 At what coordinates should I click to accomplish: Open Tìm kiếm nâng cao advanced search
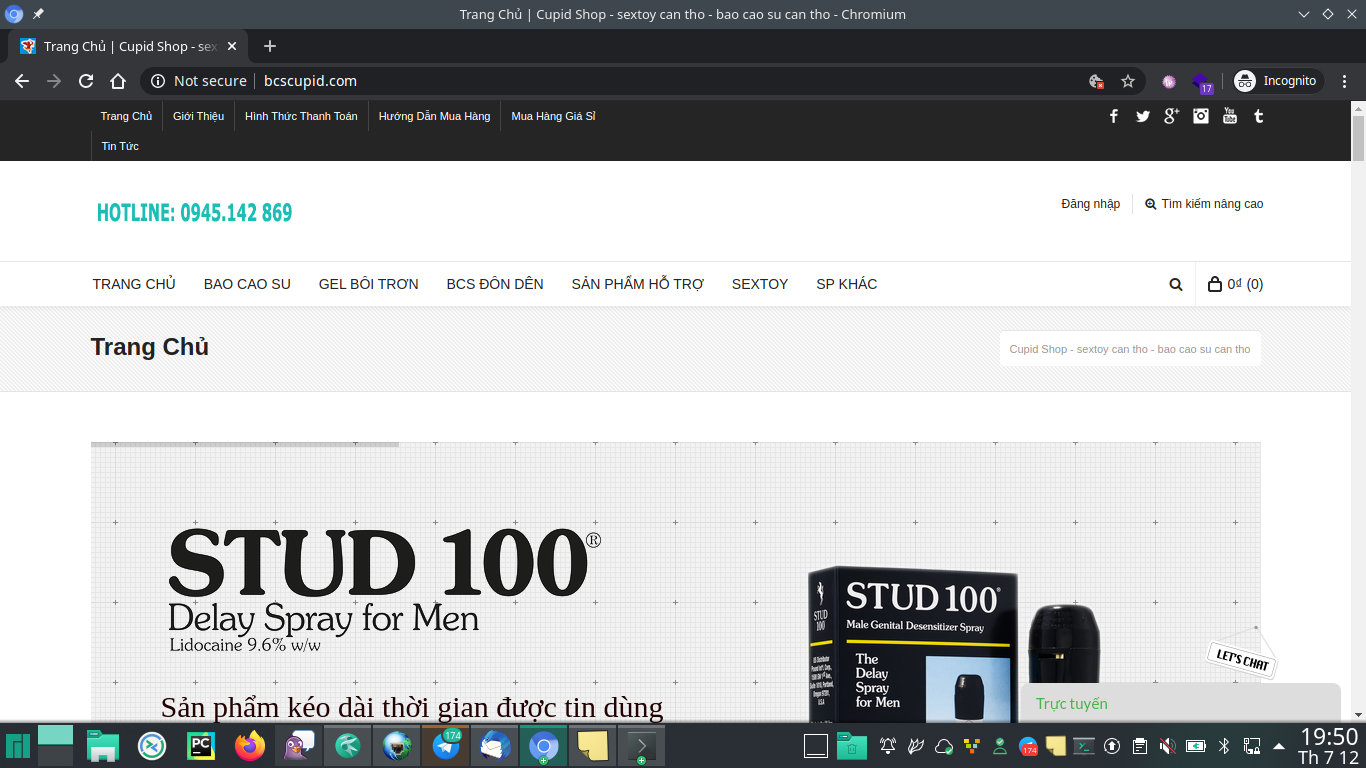1204,204
